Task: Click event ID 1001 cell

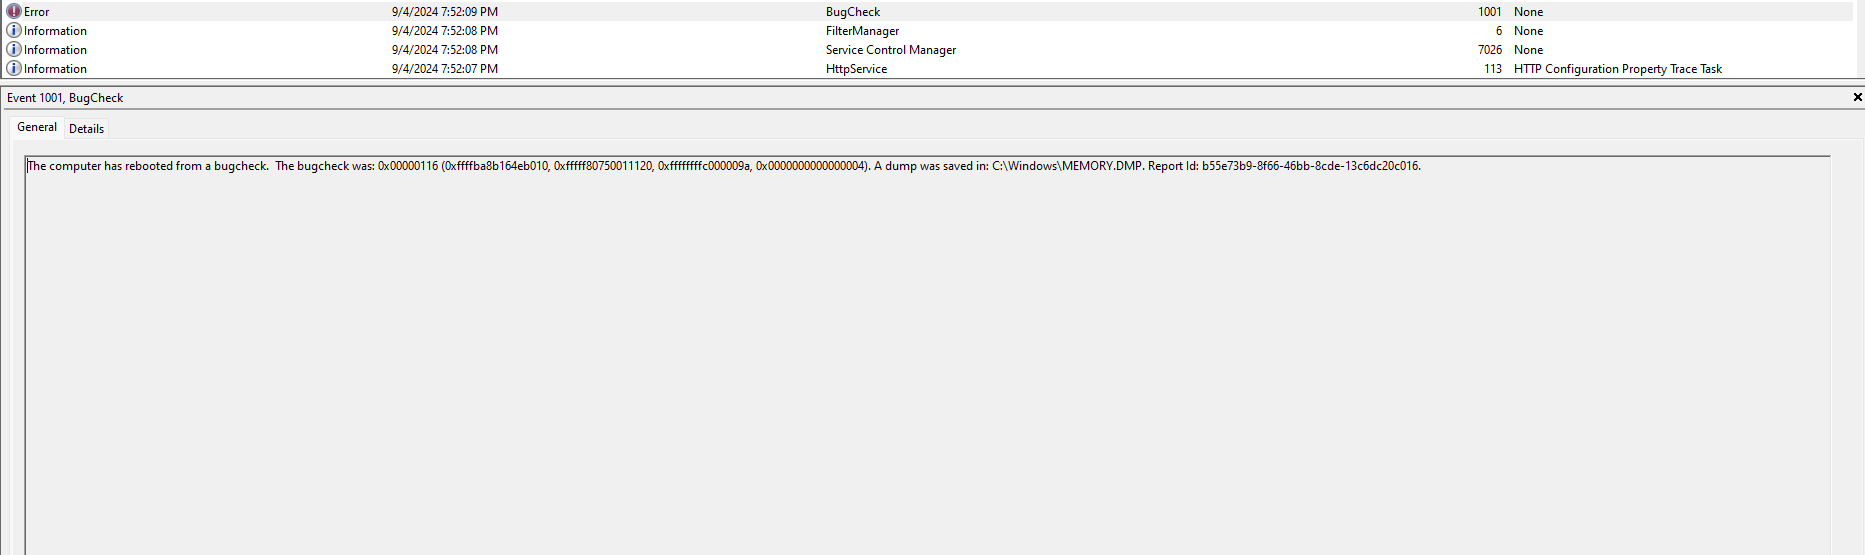Action: point(1490,12)
